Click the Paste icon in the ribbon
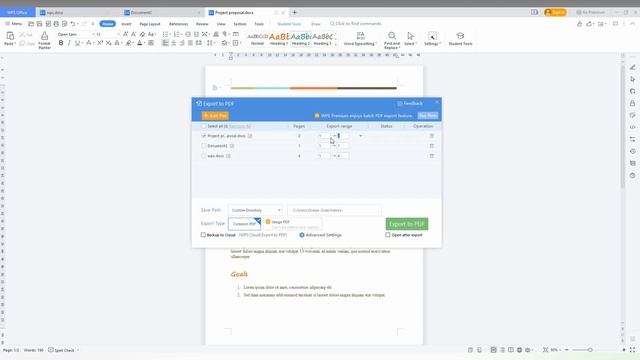Image resolution: width=640 pixels, height=360 pixels. (10, 36)
